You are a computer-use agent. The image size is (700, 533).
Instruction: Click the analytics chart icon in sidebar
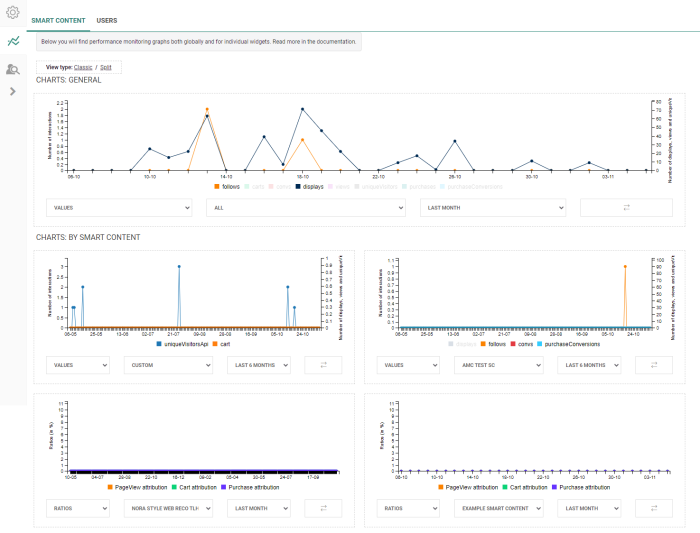(13, 42)
